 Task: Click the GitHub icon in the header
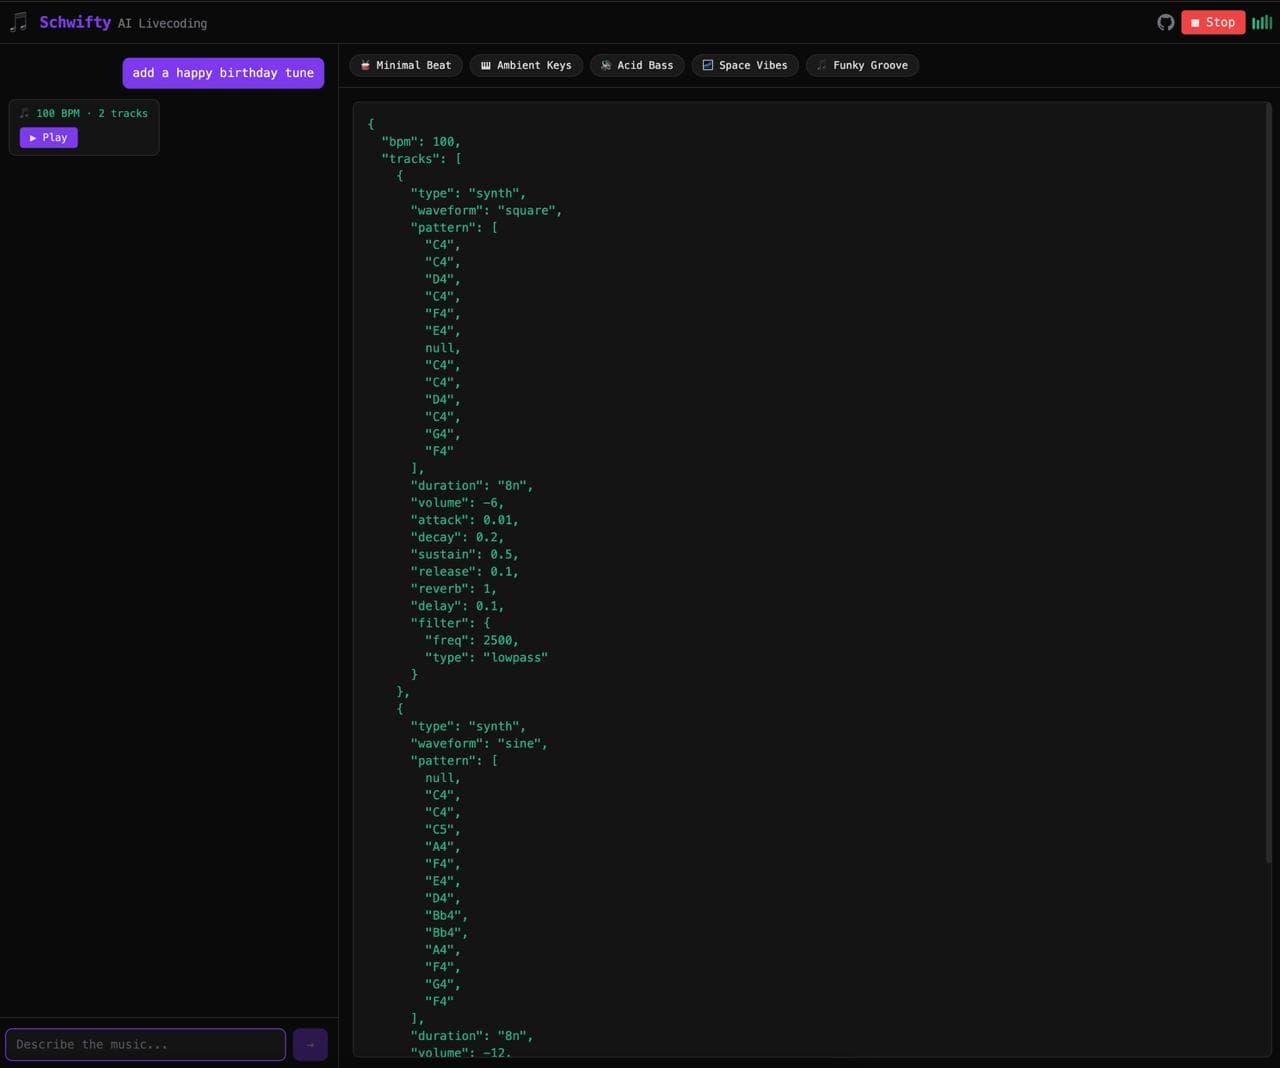coord(1165,21)
